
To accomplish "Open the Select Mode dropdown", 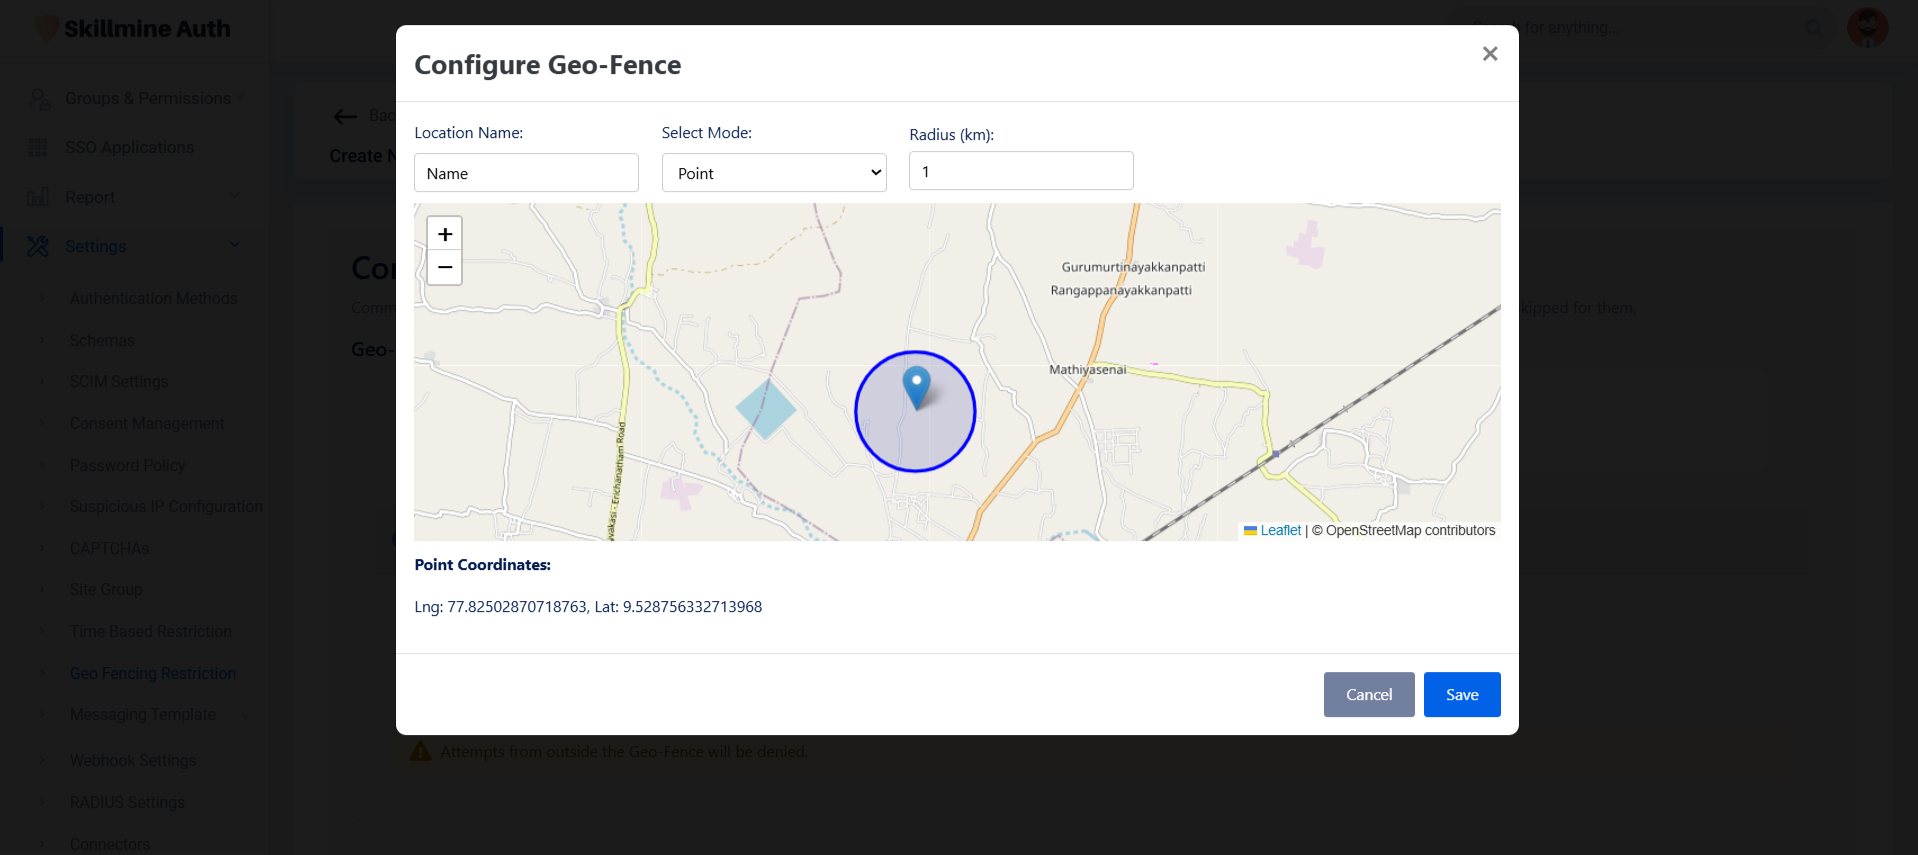I will (x=774, y=173).
